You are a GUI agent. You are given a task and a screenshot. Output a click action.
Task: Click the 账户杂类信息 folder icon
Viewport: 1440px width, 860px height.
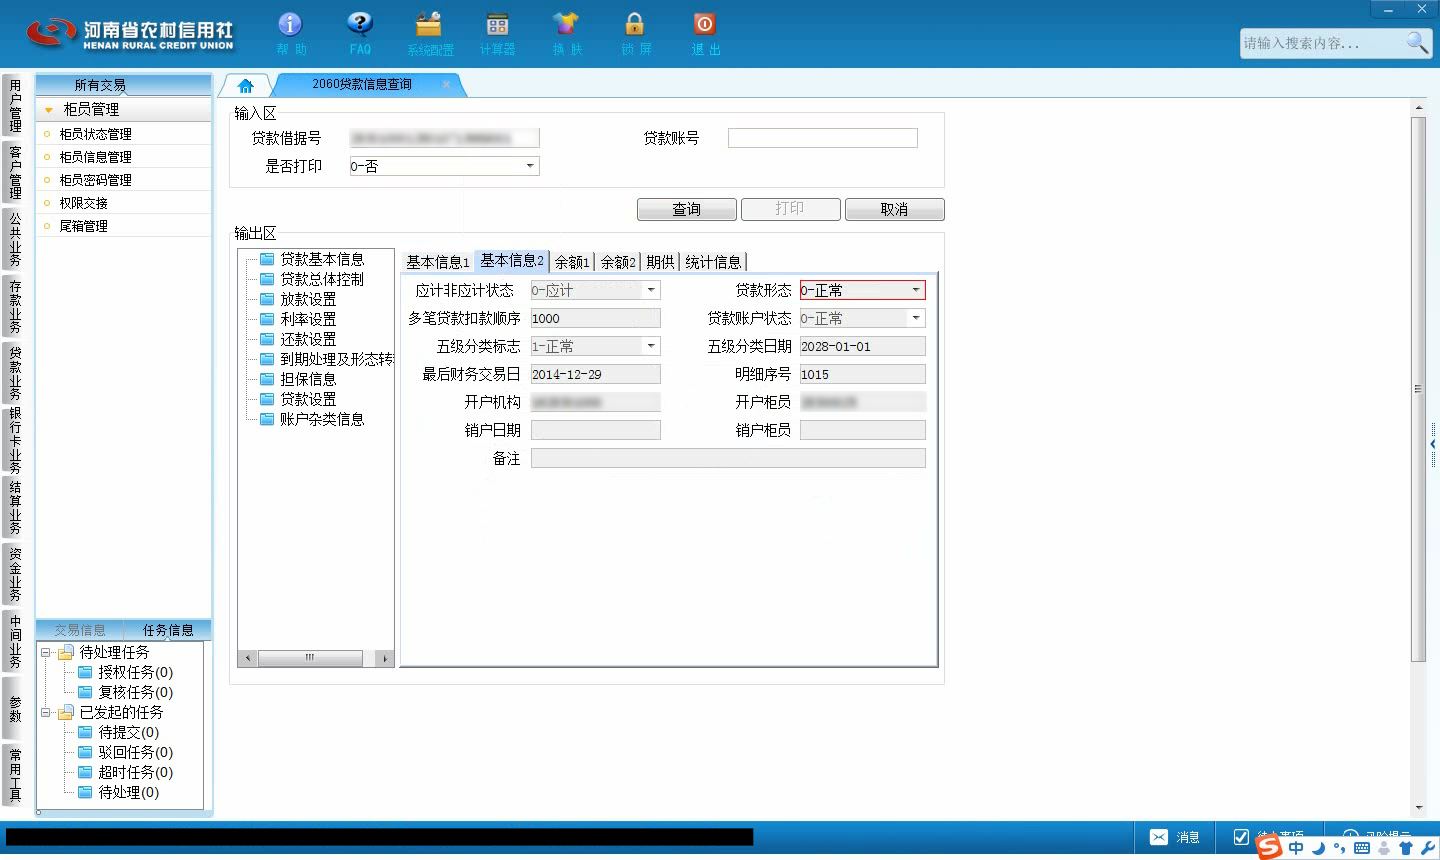click(267, 419)
